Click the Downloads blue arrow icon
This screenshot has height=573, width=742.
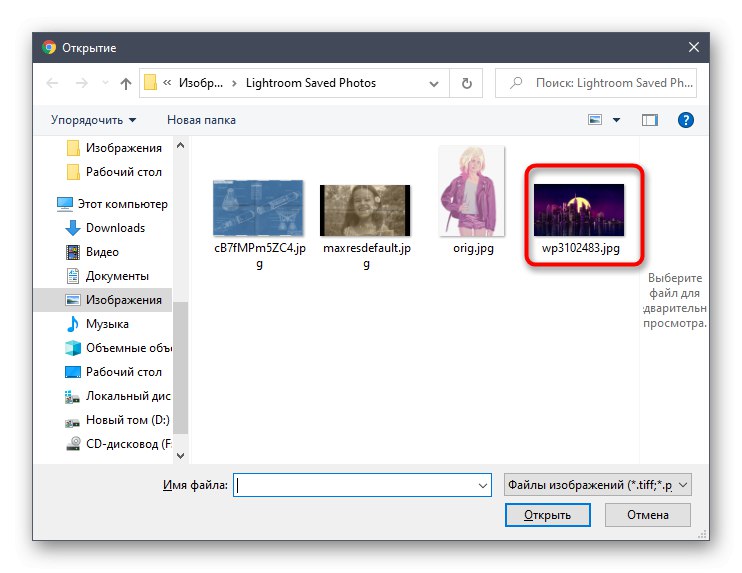pyautogui.click(x=73, y=228)
